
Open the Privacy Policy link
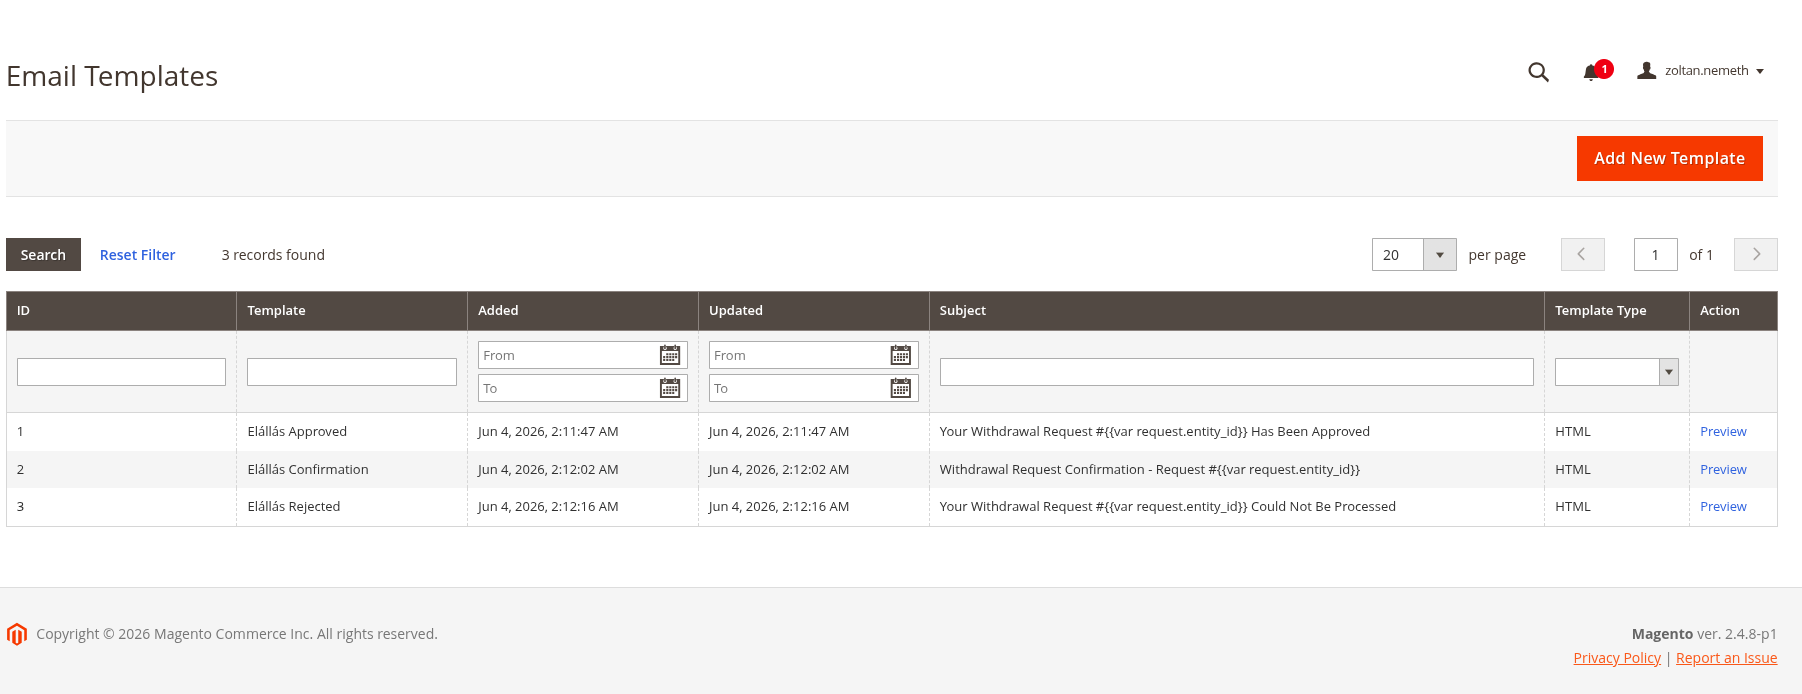point(1616,658)
